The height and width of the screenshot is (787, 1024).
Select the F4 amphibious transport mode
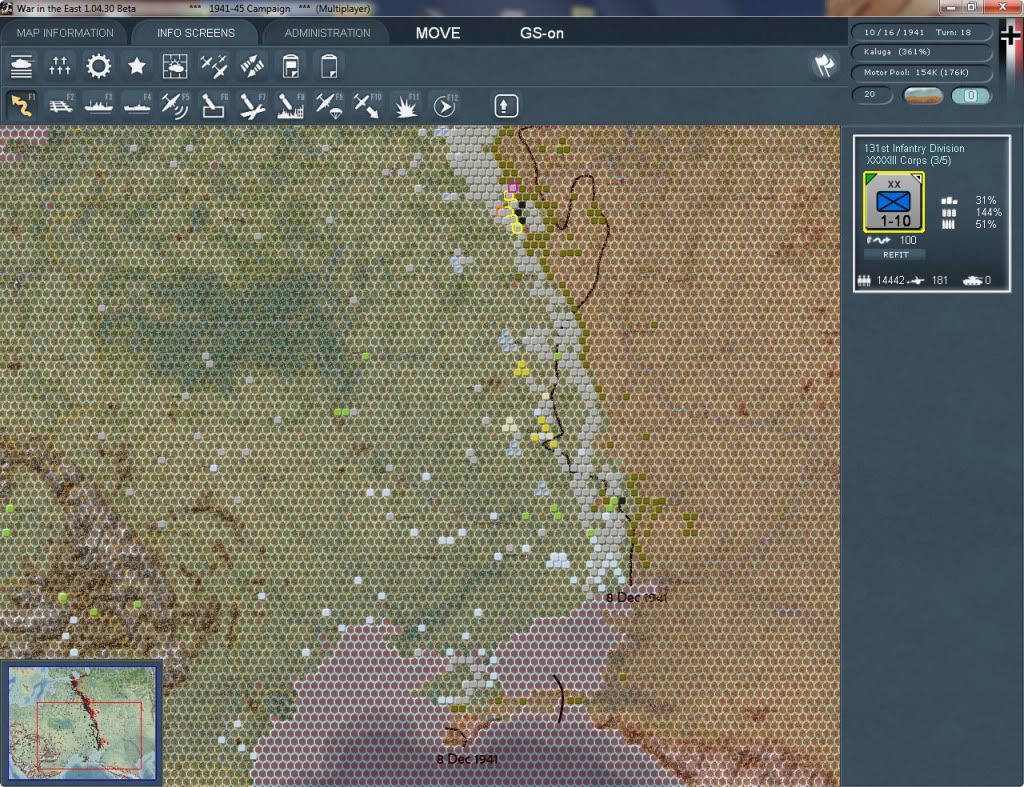137,106
